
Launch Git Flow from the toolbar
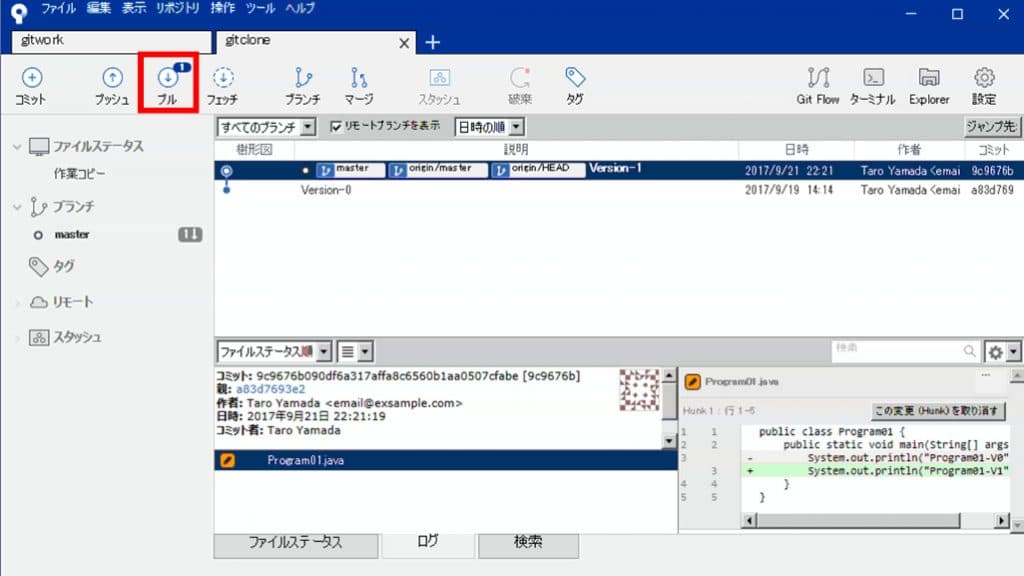tap(817, 82)
